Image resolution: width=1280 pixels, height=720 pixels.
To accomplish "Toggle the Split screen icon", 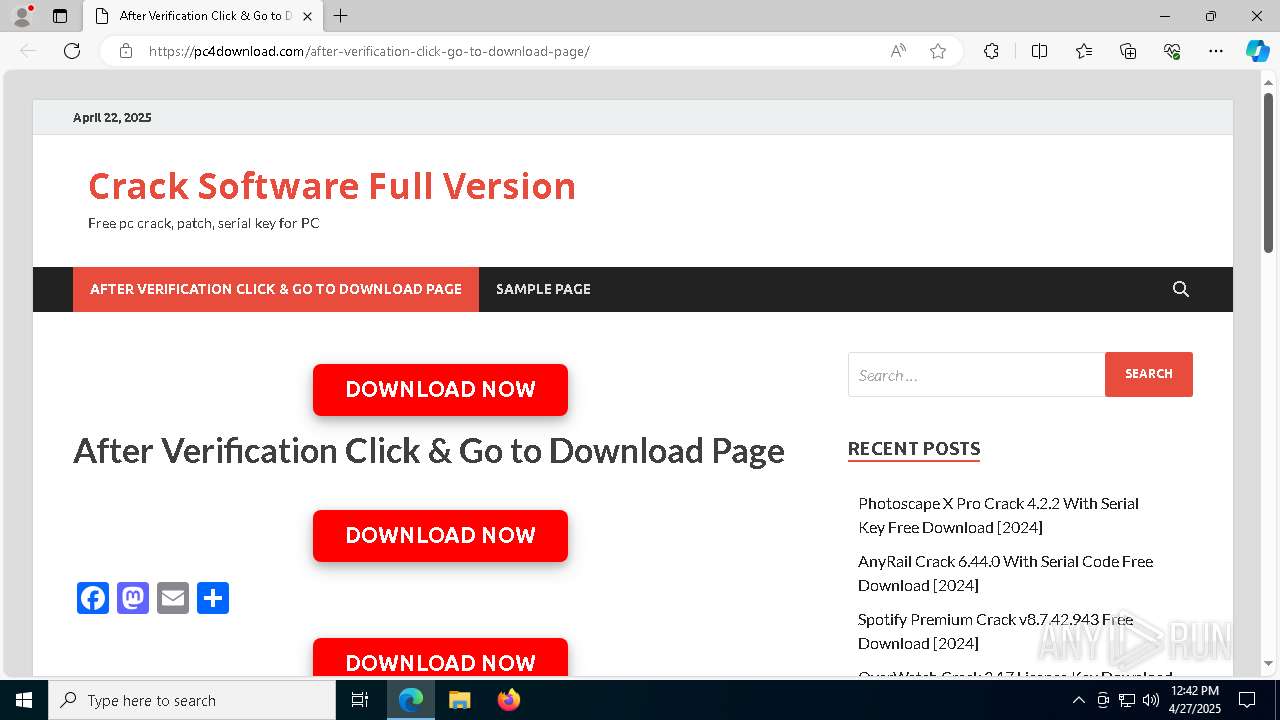I will [x=1039, y=51].
